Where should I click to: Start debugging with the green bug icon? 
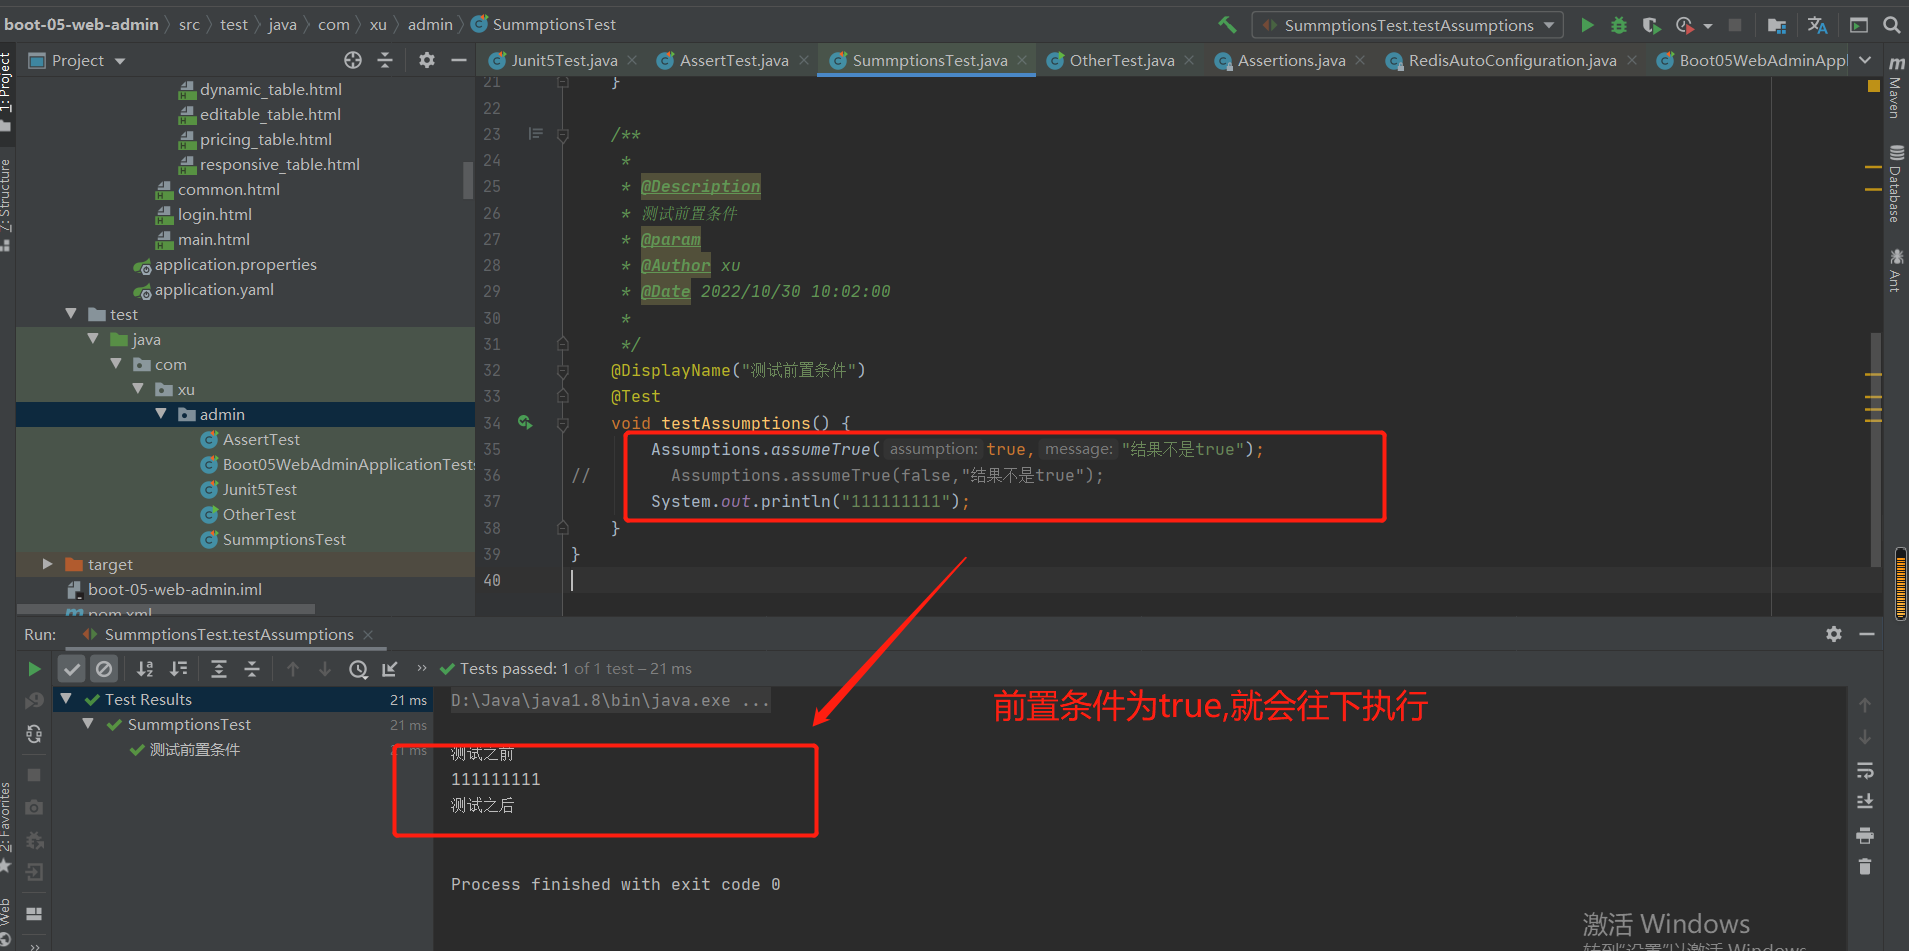point(1619,25)
